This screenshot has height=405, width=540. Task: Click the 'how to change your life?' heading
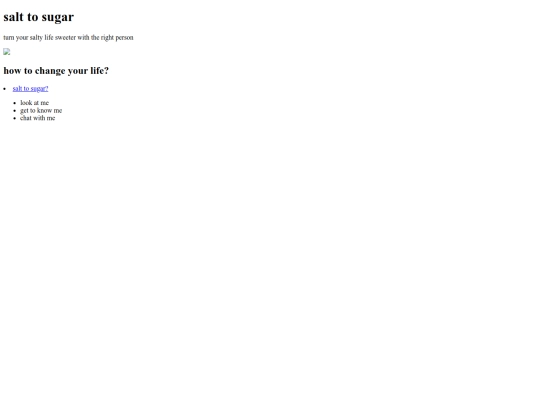tap(56, 71)
